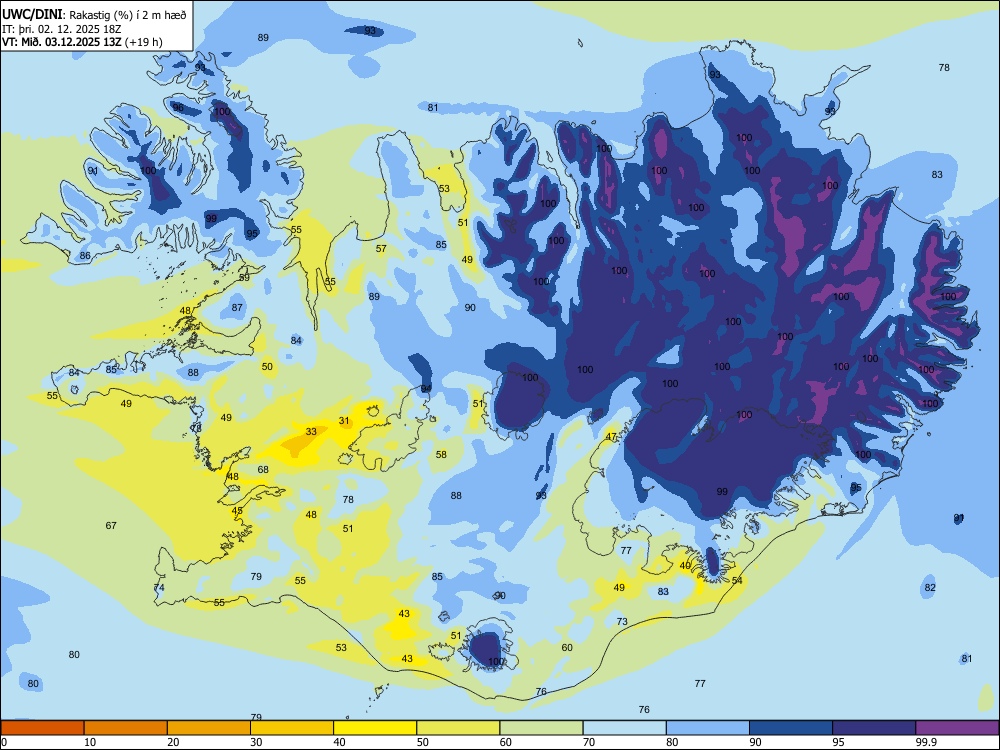Select the map value '57' in the northwest
This screenshot has width=1000, height=750.
[x=381, y=249]
